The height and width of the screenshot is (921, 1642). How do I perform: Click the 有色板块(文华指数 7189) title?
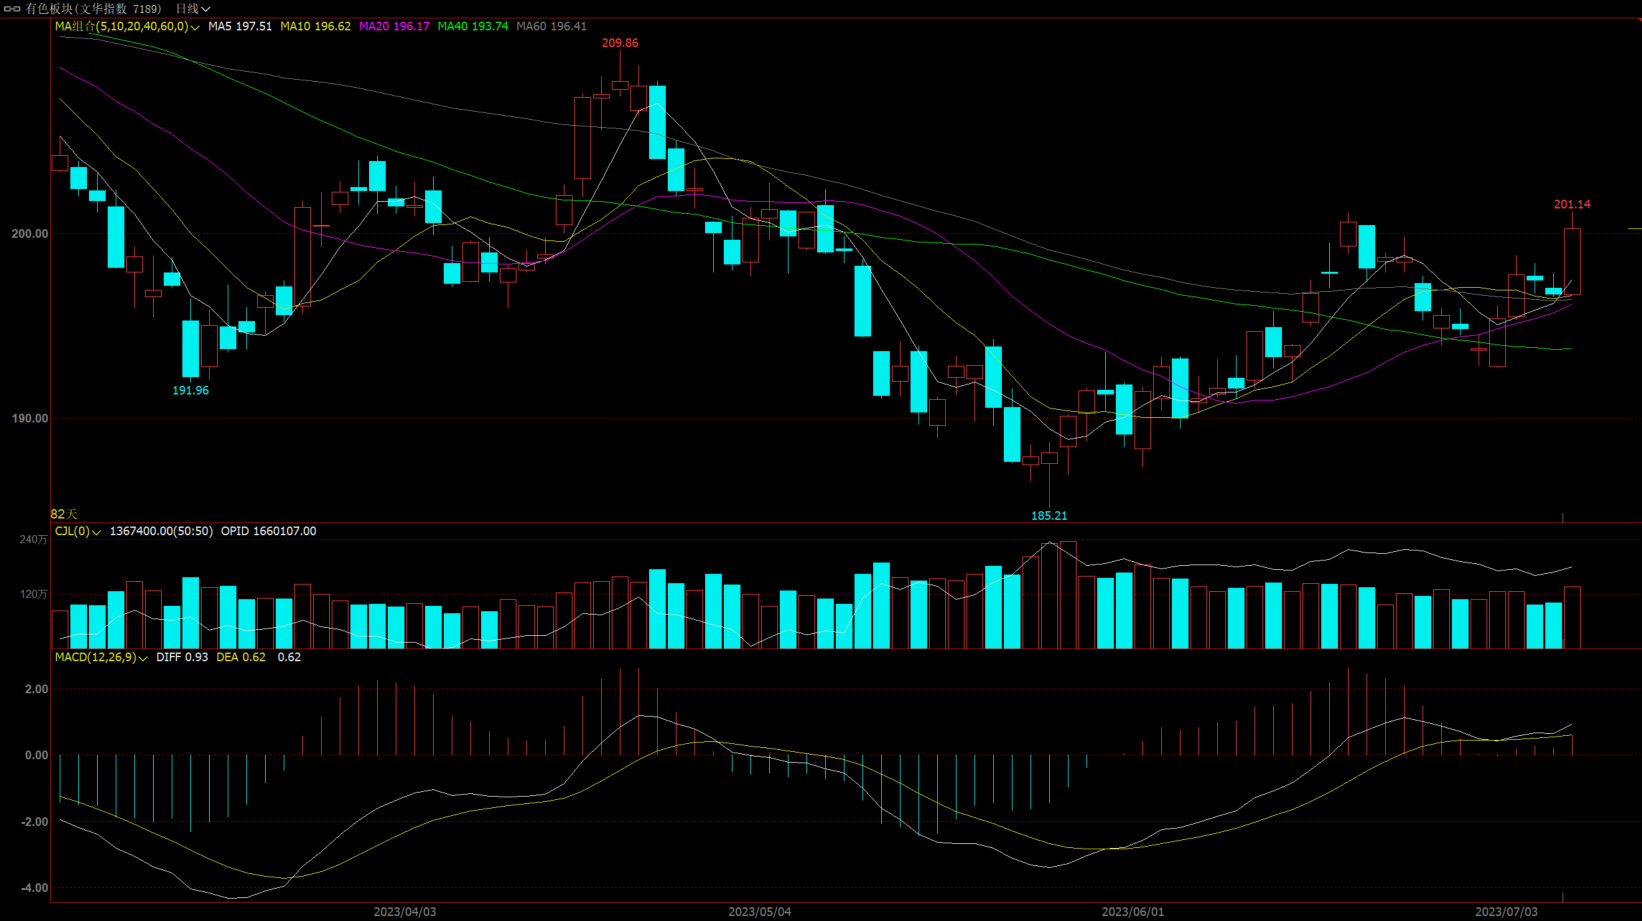(x=93, y=9)
